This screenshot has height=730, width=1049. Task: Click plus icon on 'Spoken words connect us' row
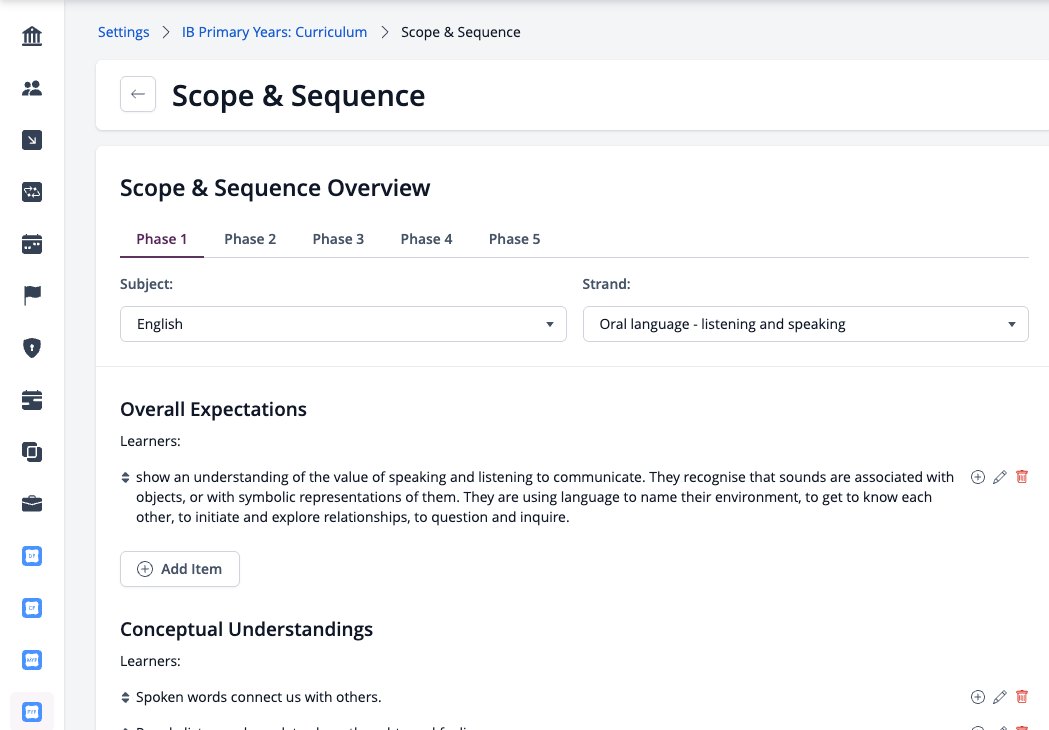(x=977, y=697)
